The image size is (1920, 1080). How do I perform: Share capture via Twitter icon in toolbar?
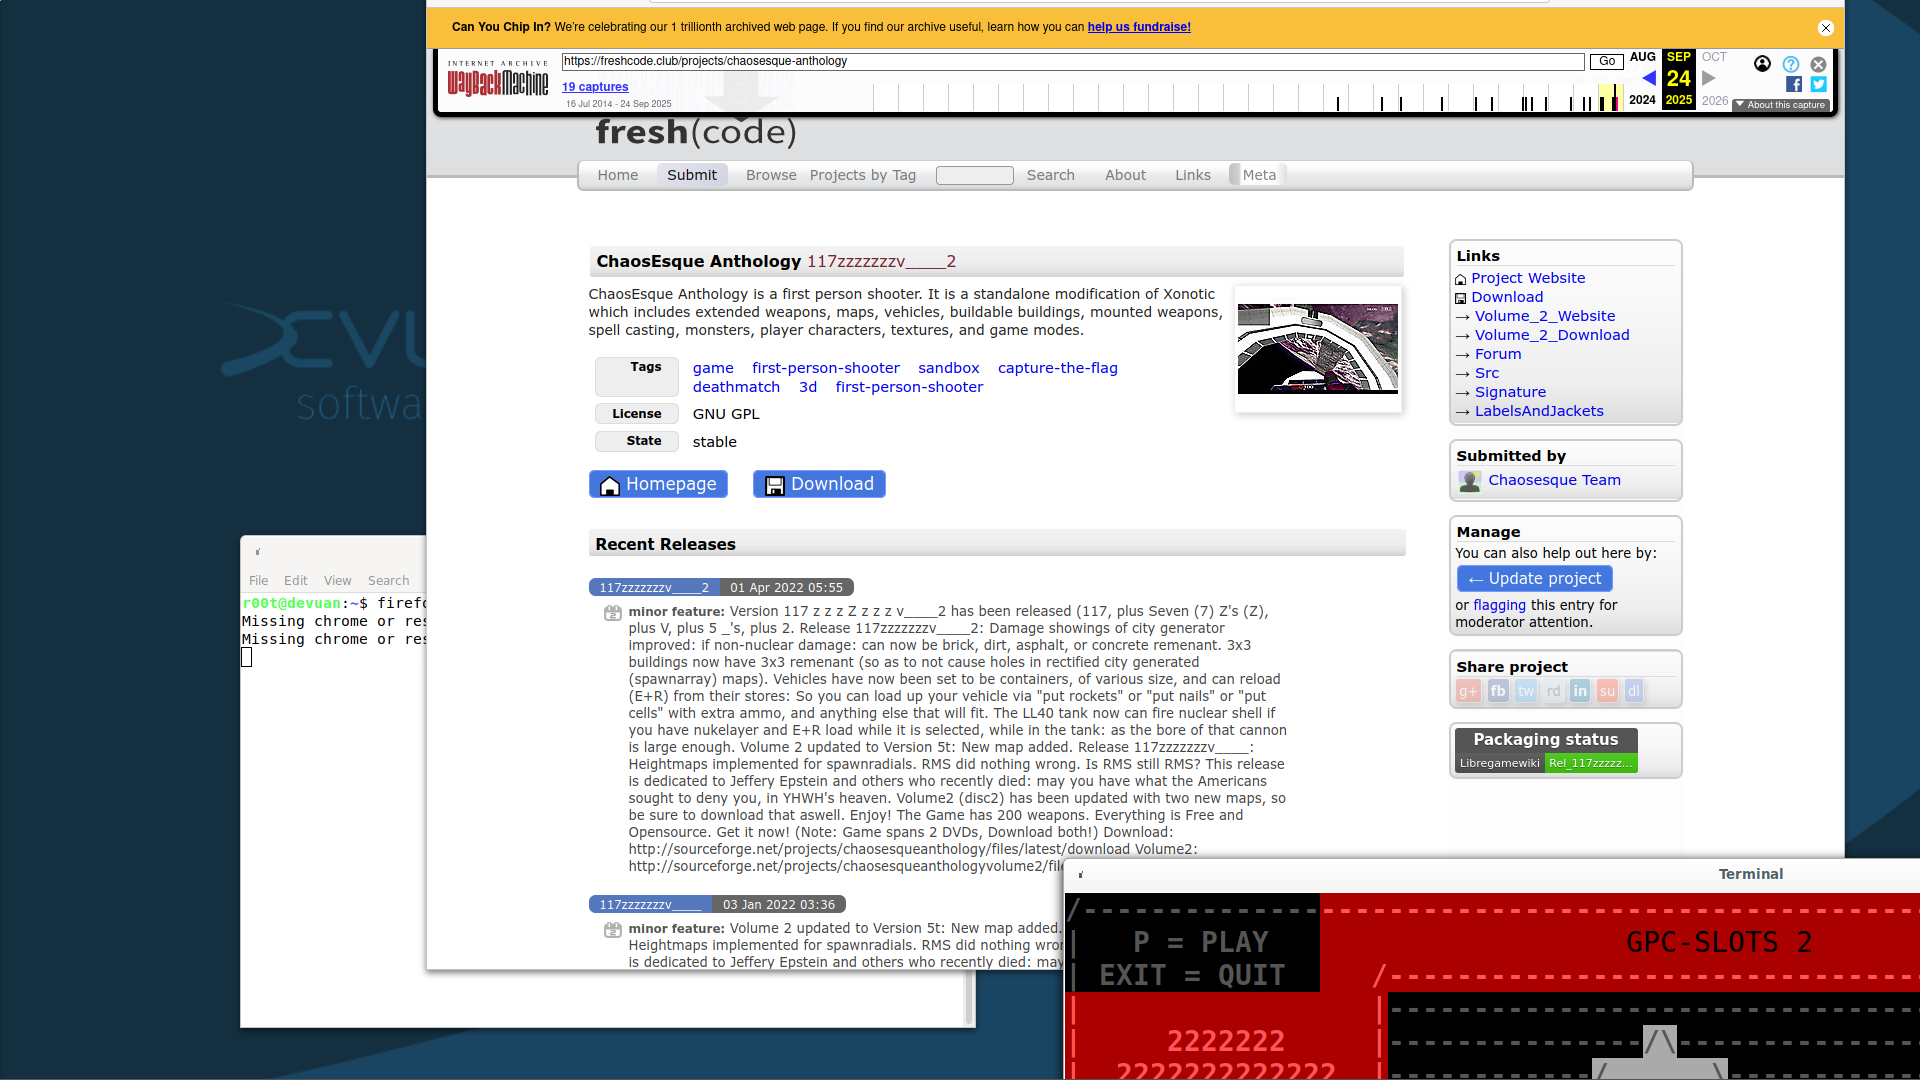click(1818, 85)
